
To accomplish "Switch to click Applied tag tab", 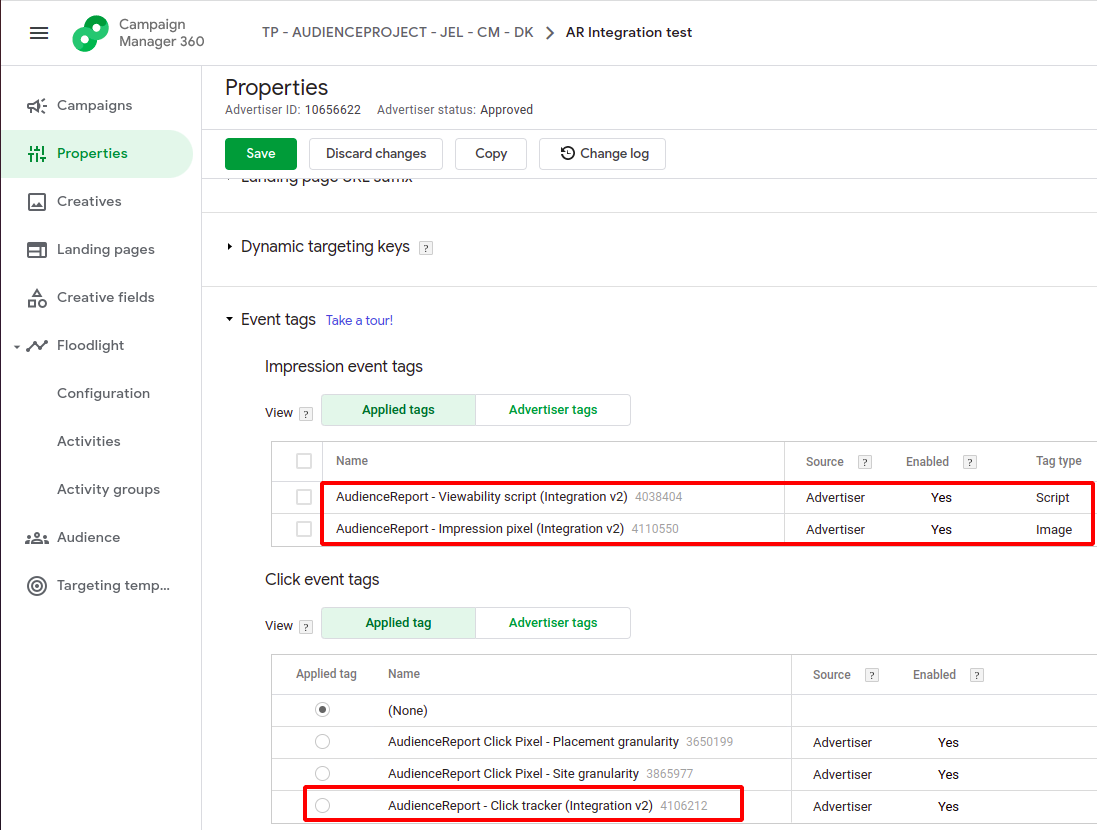I will (398, 623).
